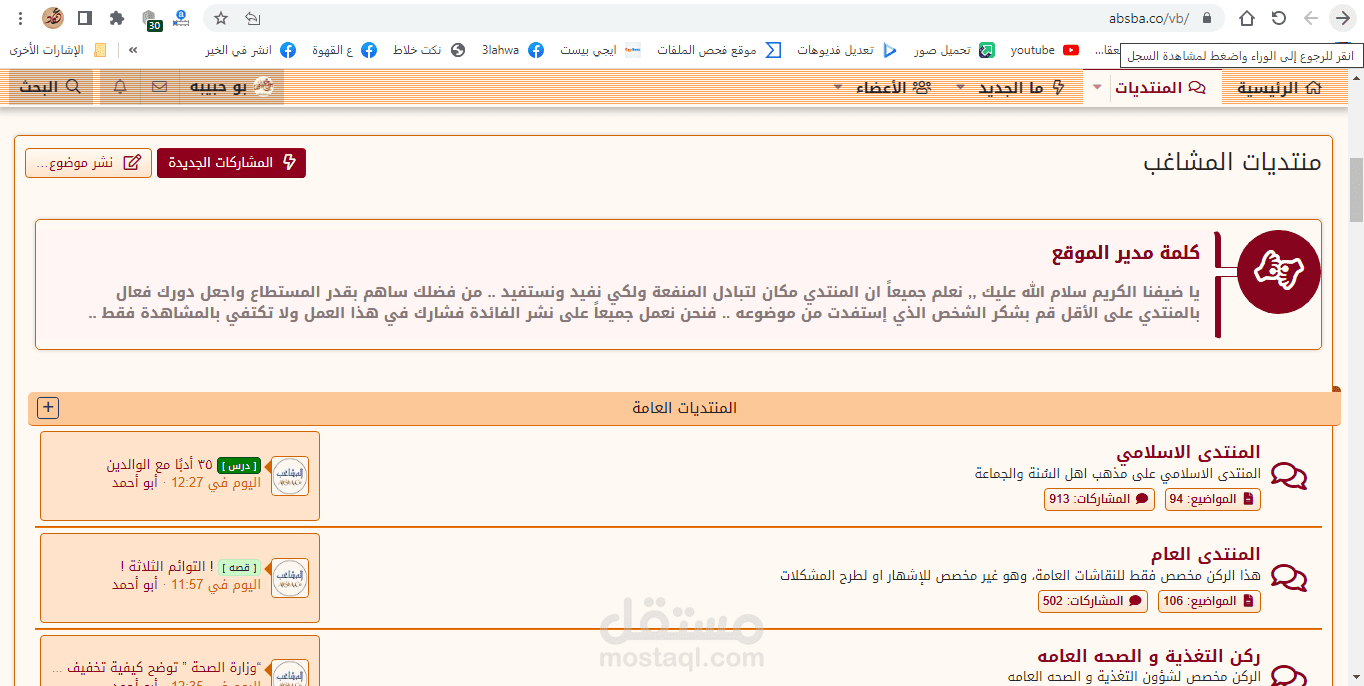
Task: Expand the الأعضاء dropdown arrow
Action: (838, 88)
